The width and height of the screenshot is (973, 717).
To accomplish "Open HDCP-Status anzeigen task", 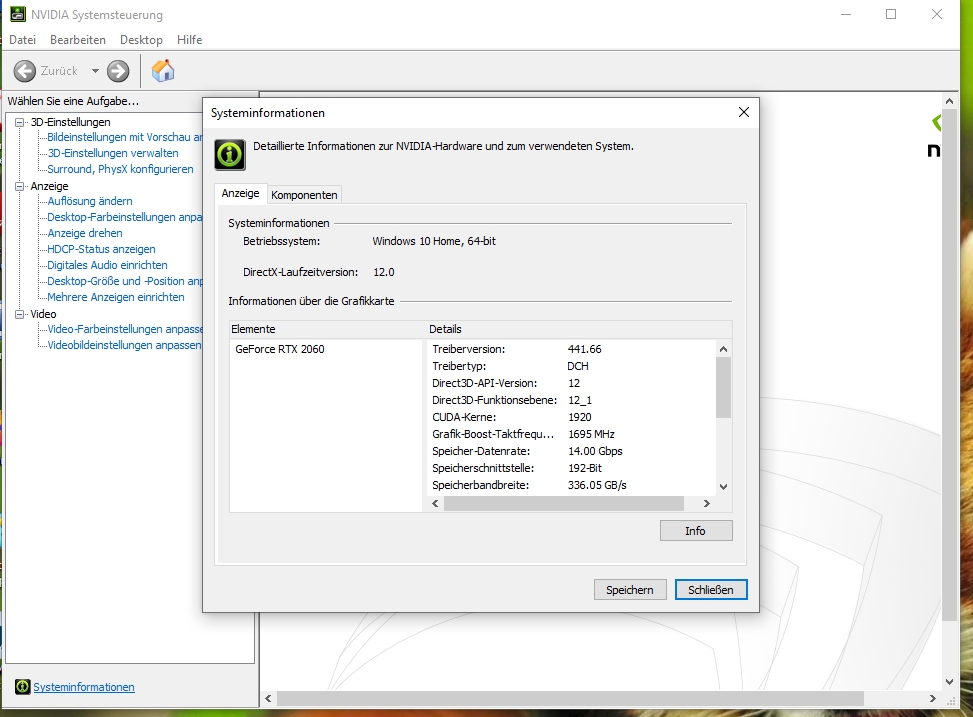I will [101, 249].
